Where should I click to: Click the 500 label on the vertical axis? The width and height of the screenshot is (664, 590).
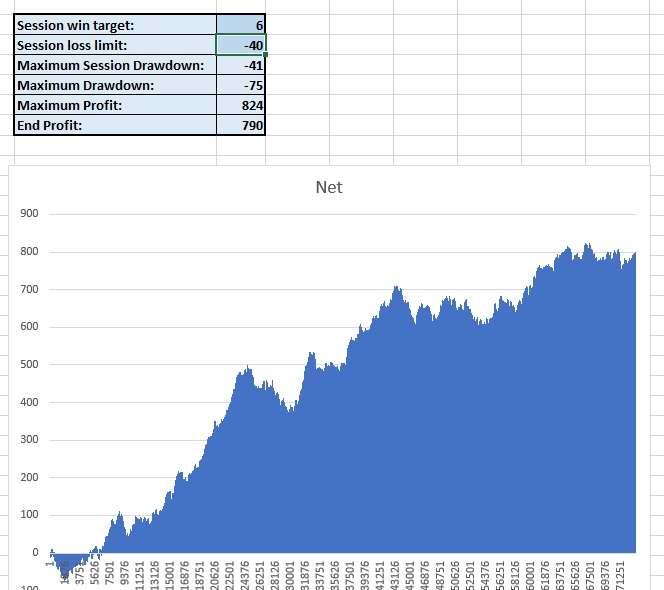coord(28,365)
